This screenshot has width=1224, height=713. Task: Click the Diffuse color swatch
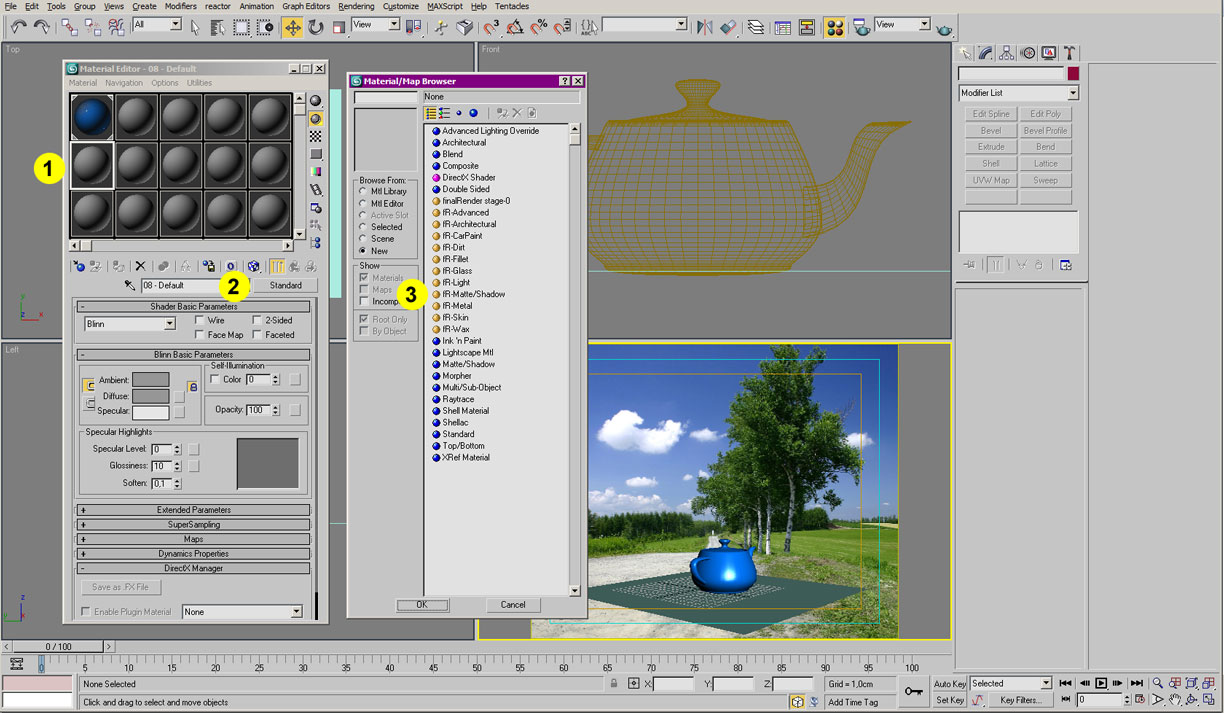pyautogui.click(x=151, y=397)
